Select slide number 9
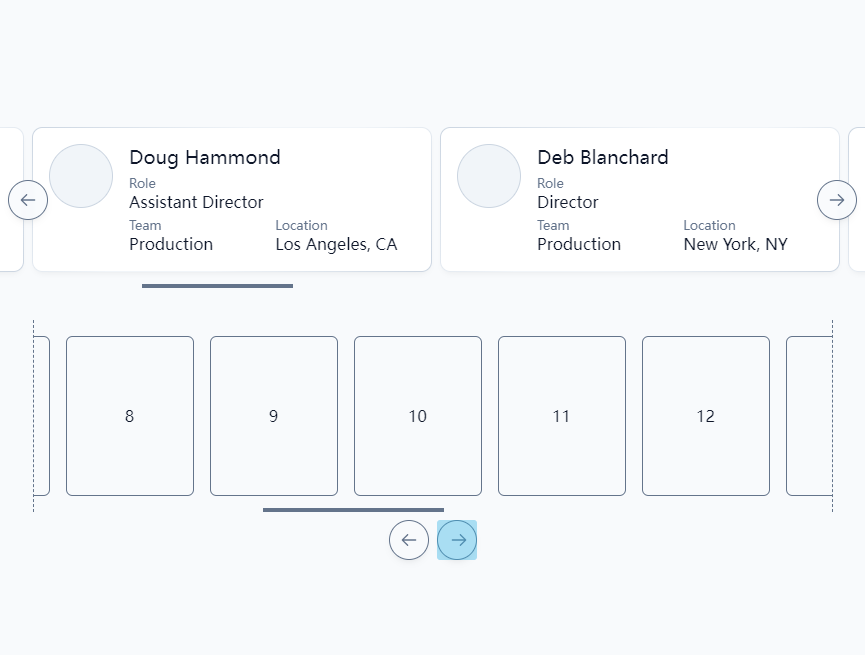This screenshot has height=655, width=865. click(274, 416)
